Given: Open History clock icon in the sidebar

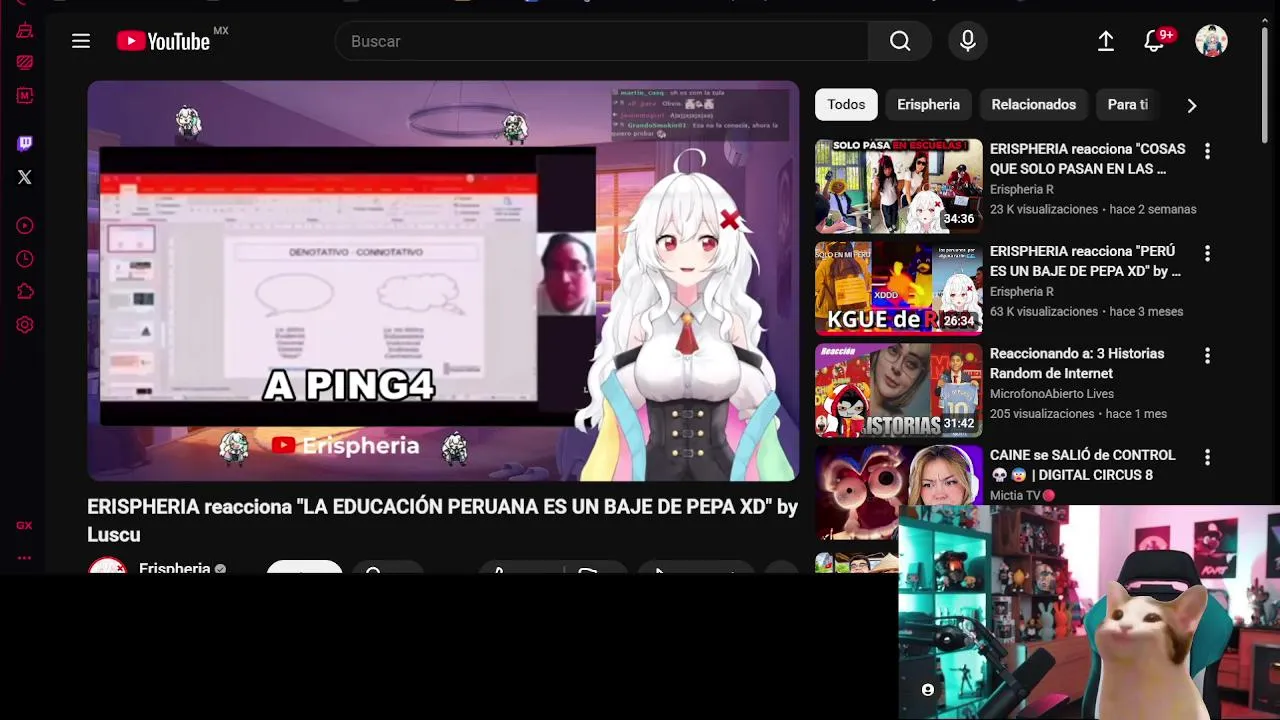Looking at the screenshot, I should [25, 259].
